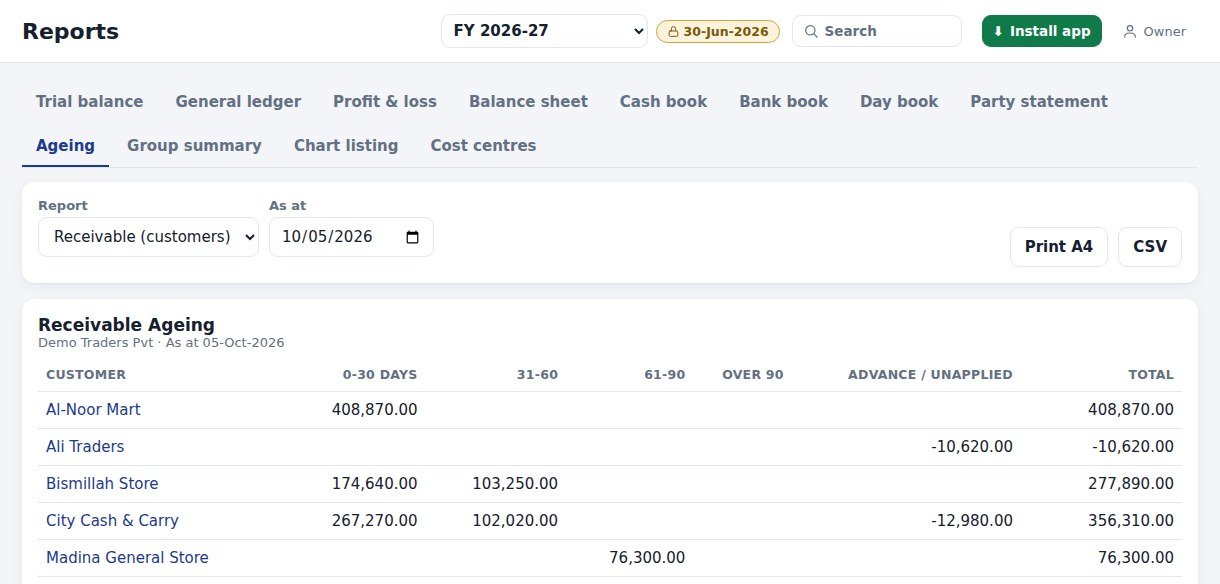
Task: Open the City Cash & Carry link
Action: pos(112,520)
